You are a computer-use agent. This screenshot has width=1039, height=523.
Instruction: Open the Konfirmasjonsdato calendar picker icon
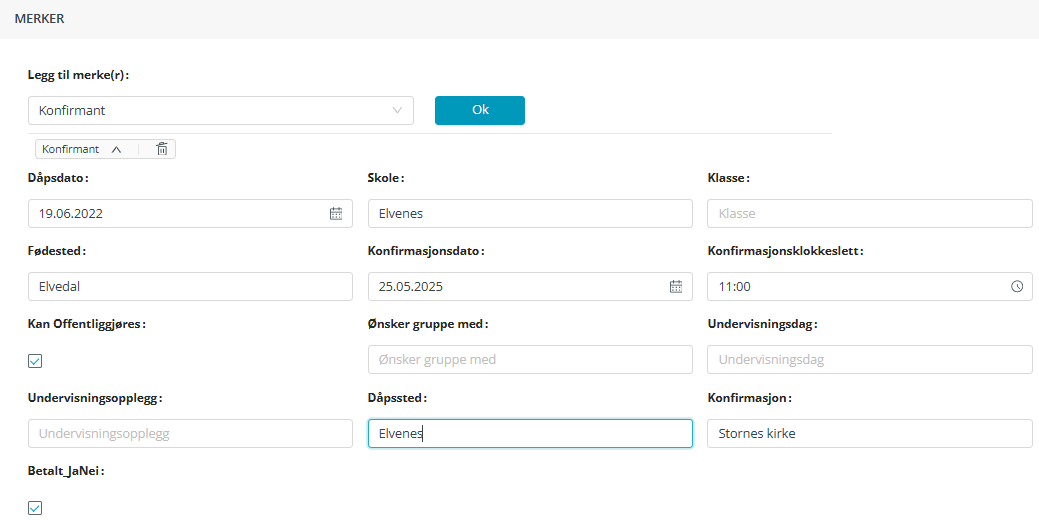click(x=676, y=286)
